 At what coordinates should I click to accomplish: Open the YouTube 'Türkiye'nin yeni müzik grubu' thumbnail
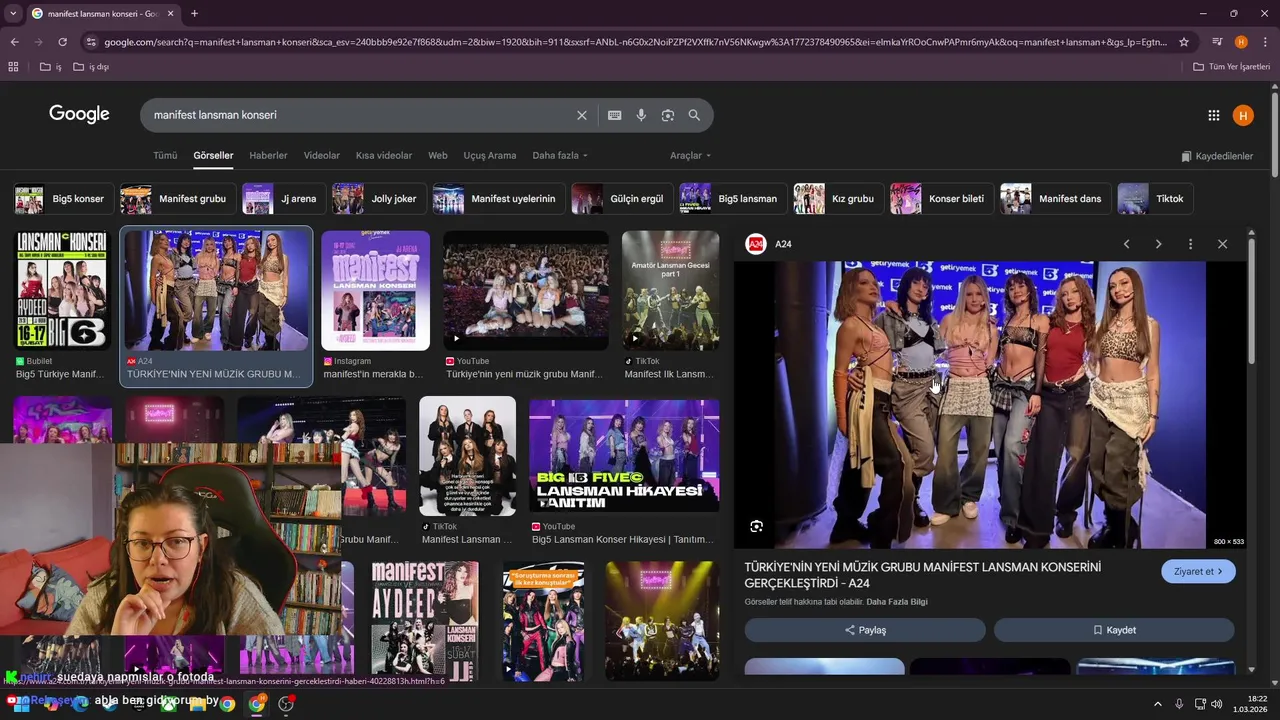(526, 291)
